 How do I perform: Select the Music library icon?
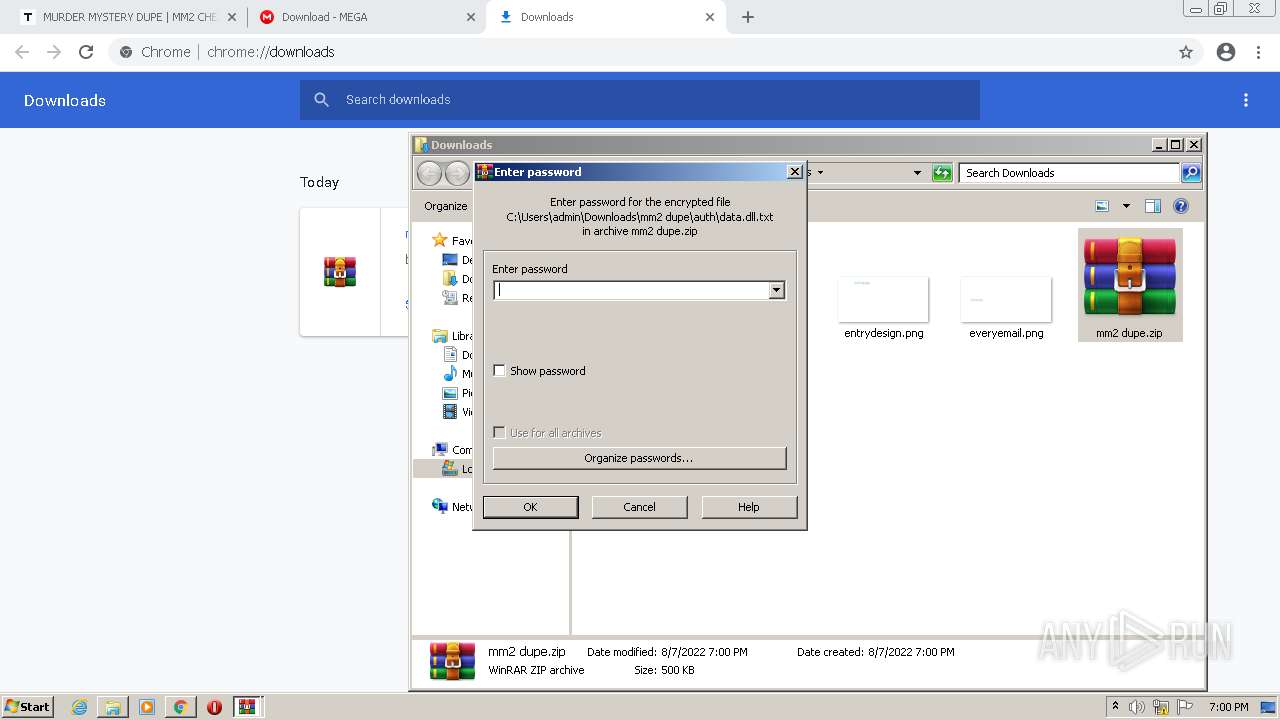click(450, 374)
